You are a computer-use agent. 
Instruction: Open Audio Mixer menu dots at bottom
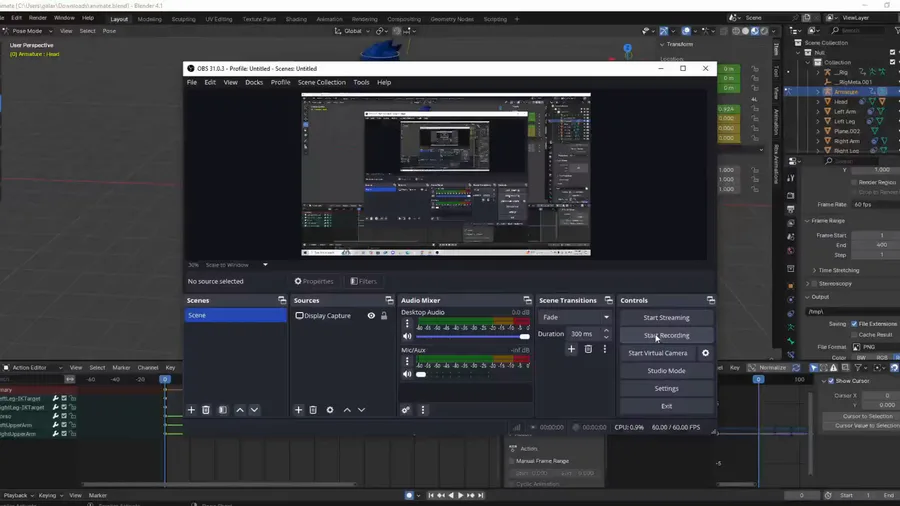click(x=423, y=410)
